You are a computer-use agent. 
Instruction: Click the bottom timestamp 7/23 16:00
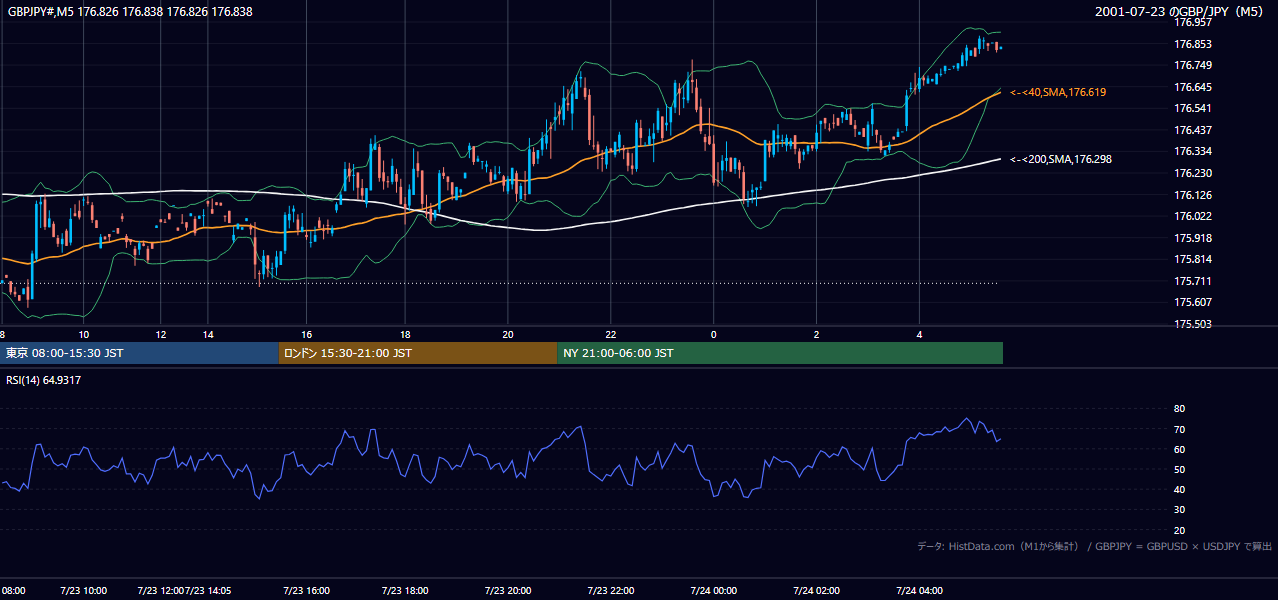coord(306,591)
